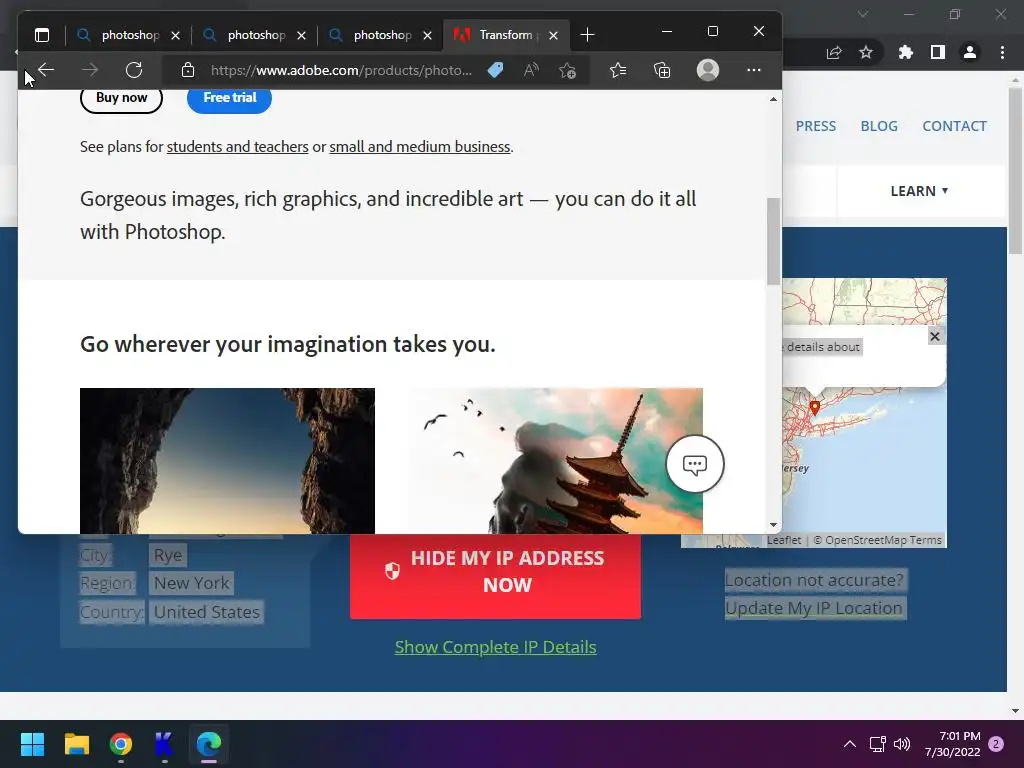
Task: Open small and medium business link
Action: coord(420,146)
